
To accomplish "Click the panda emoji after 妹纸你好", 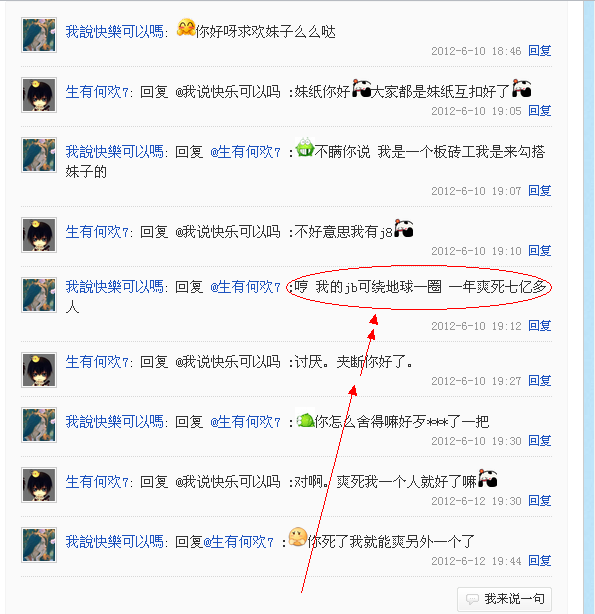I will click(x=362, y=88).
